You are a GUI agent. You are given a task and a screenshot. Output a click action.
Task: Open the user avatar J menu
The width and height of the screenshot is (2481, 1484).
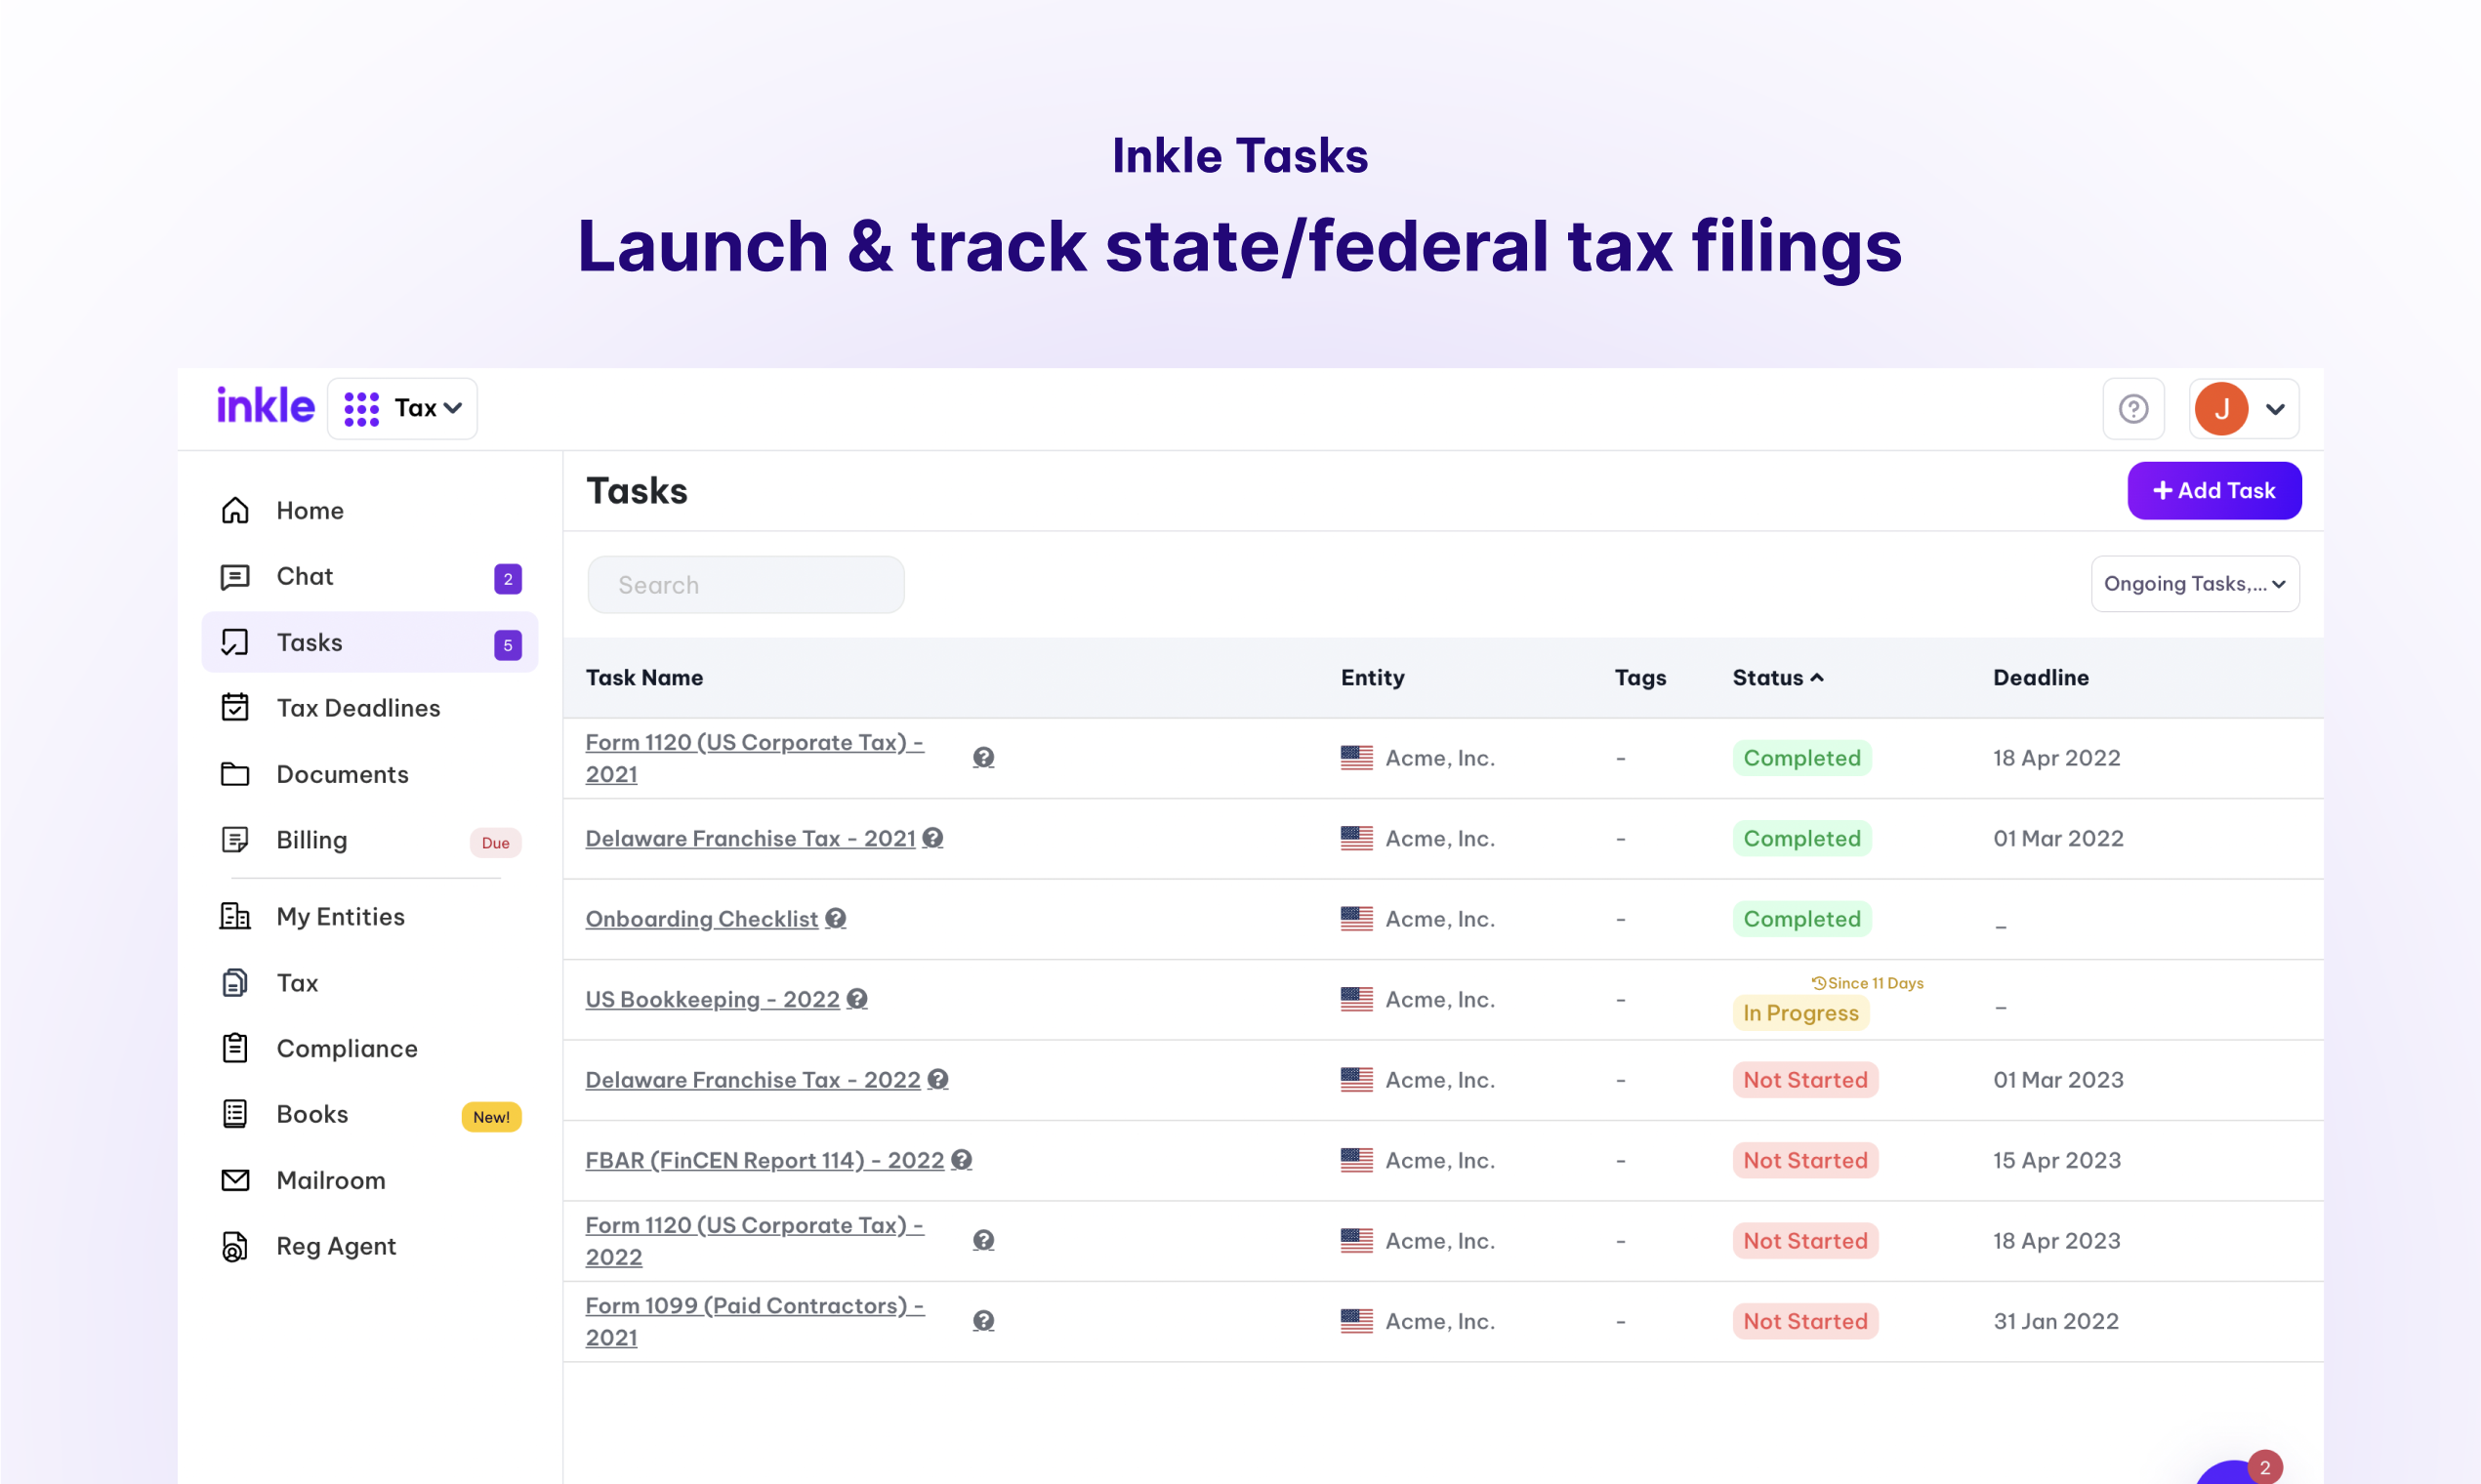point(2243,409)
